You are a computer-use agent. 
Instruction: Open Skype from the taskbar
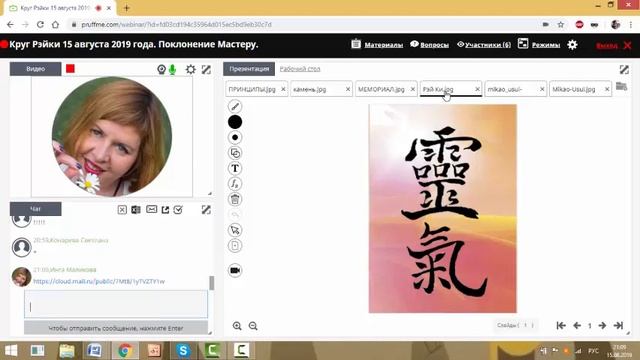click(183, 351)
